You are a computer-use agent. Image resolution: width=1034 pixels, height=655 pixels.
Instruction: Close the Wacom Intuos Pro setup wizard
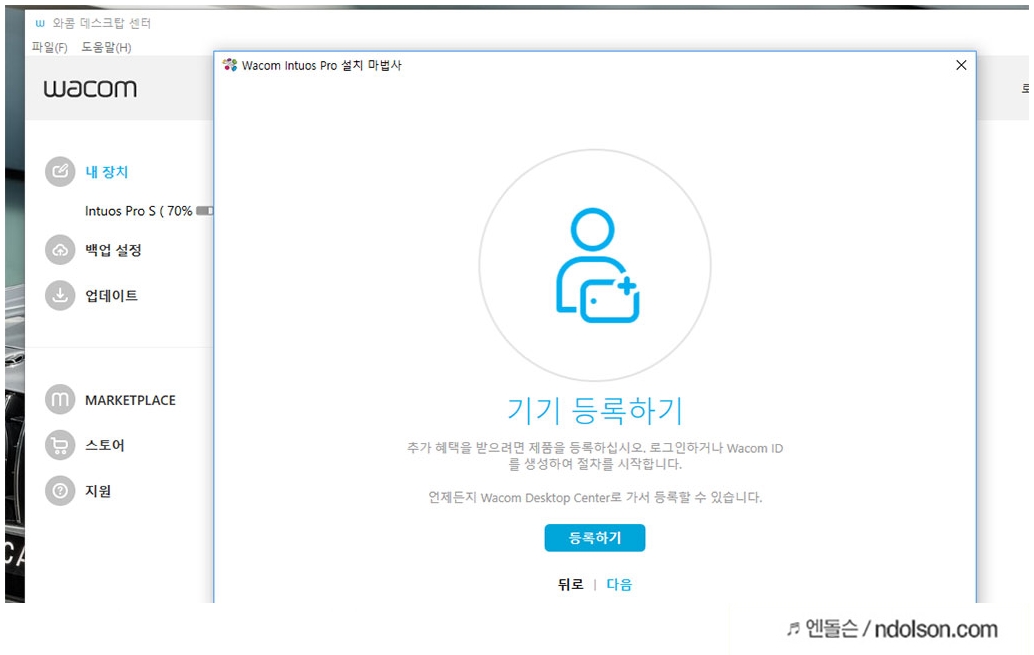click(961, 65)
